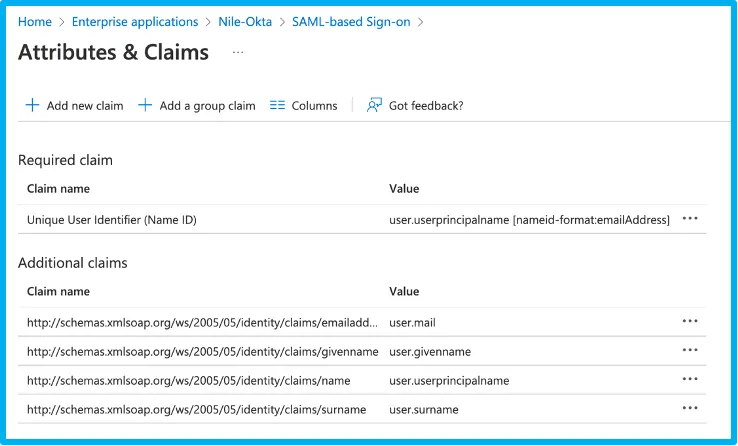Screen dimensions: 738x446
Task: Click the Got feedback person icon
Action: (374, 105)
